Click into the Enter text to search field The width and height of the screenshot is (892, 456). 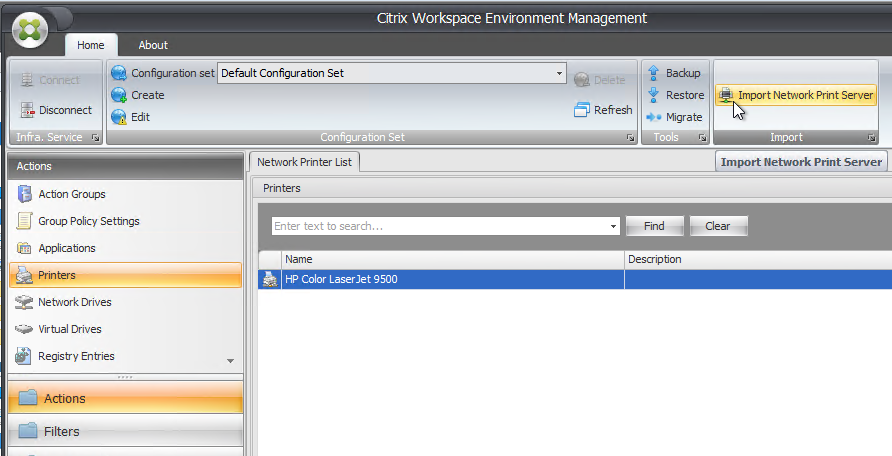pyautogui.click(x=440, y=226)
